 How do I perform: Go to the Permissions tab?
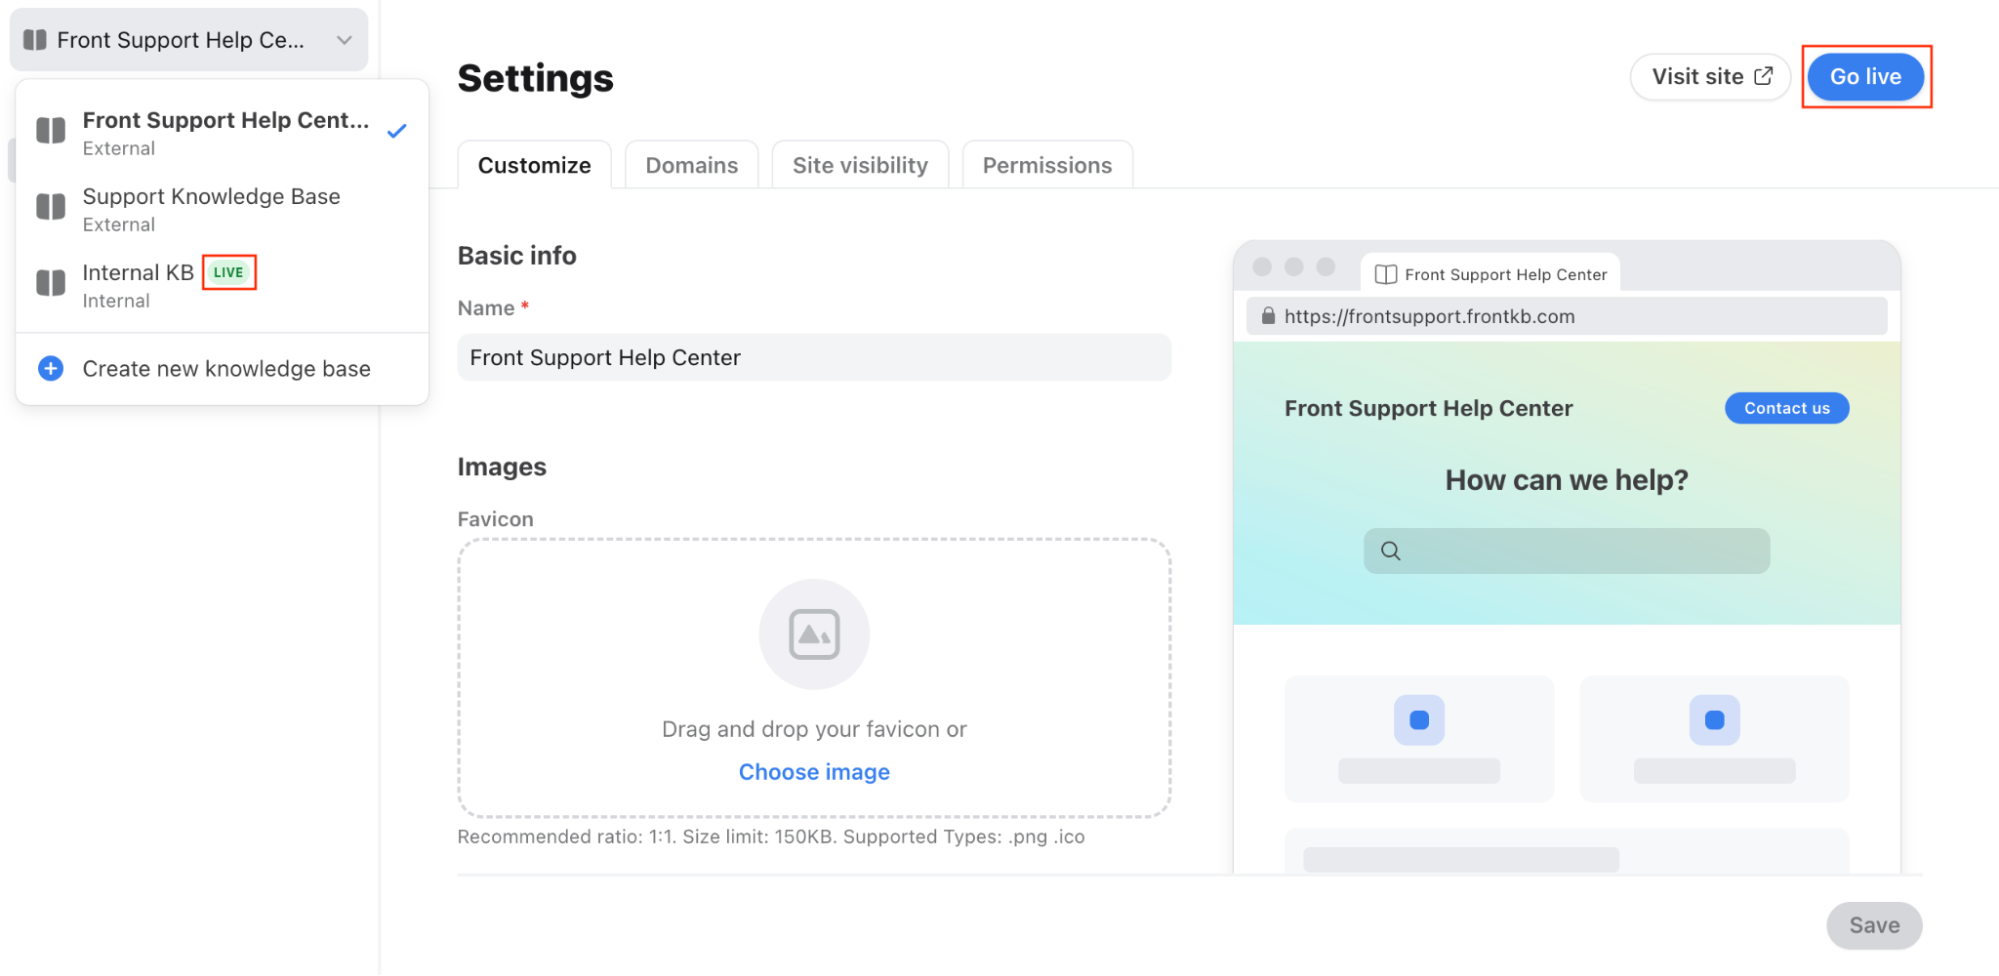point(1047,165)
